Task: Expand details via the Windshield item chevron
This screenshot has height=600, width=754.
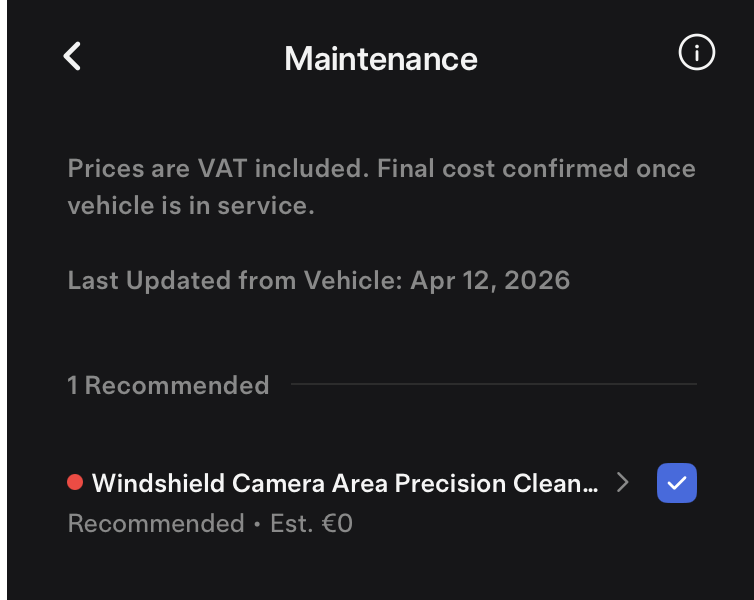Action: click(x=623, y=483)
